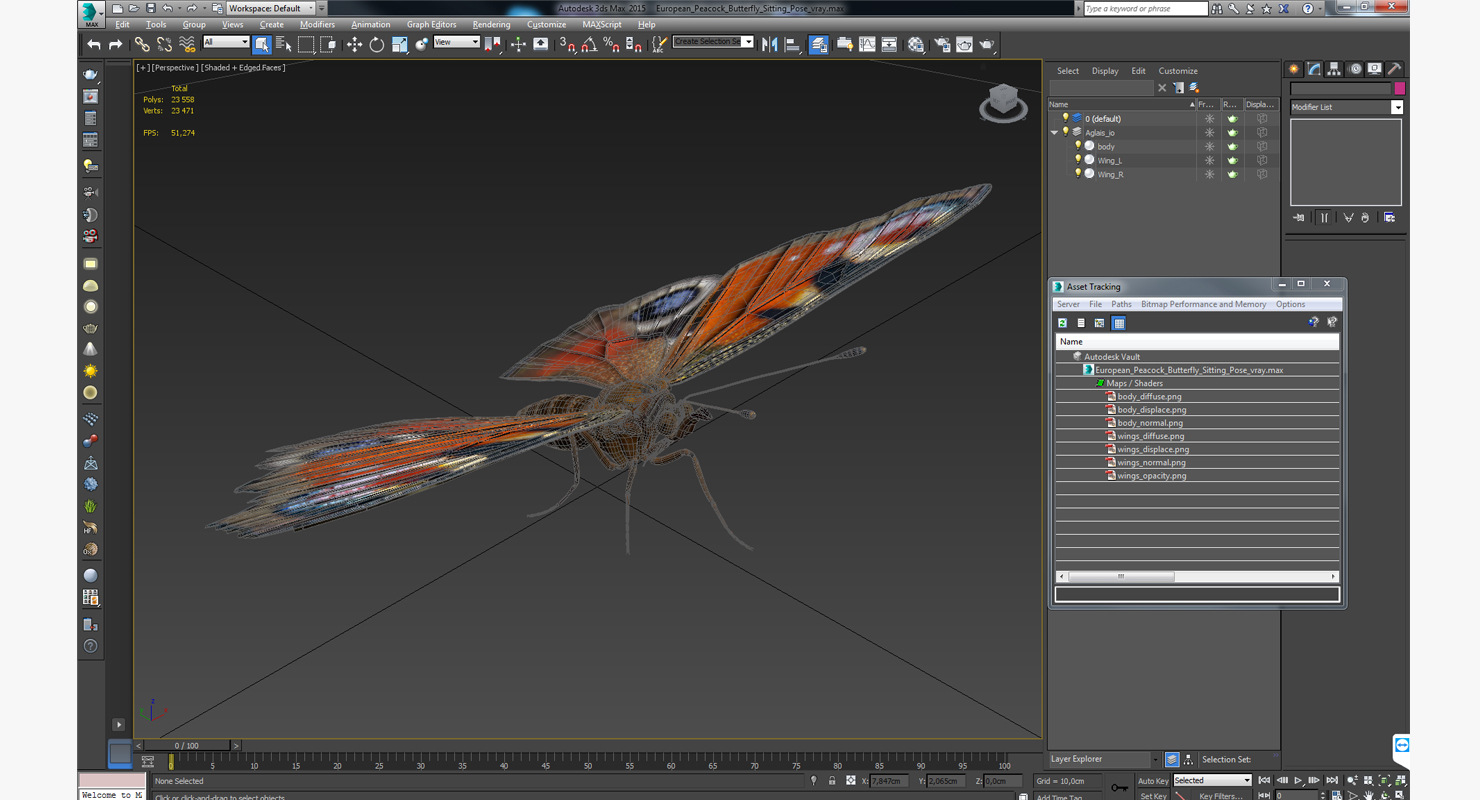Open Render Setup dialog icon

(x=942, y=44)
